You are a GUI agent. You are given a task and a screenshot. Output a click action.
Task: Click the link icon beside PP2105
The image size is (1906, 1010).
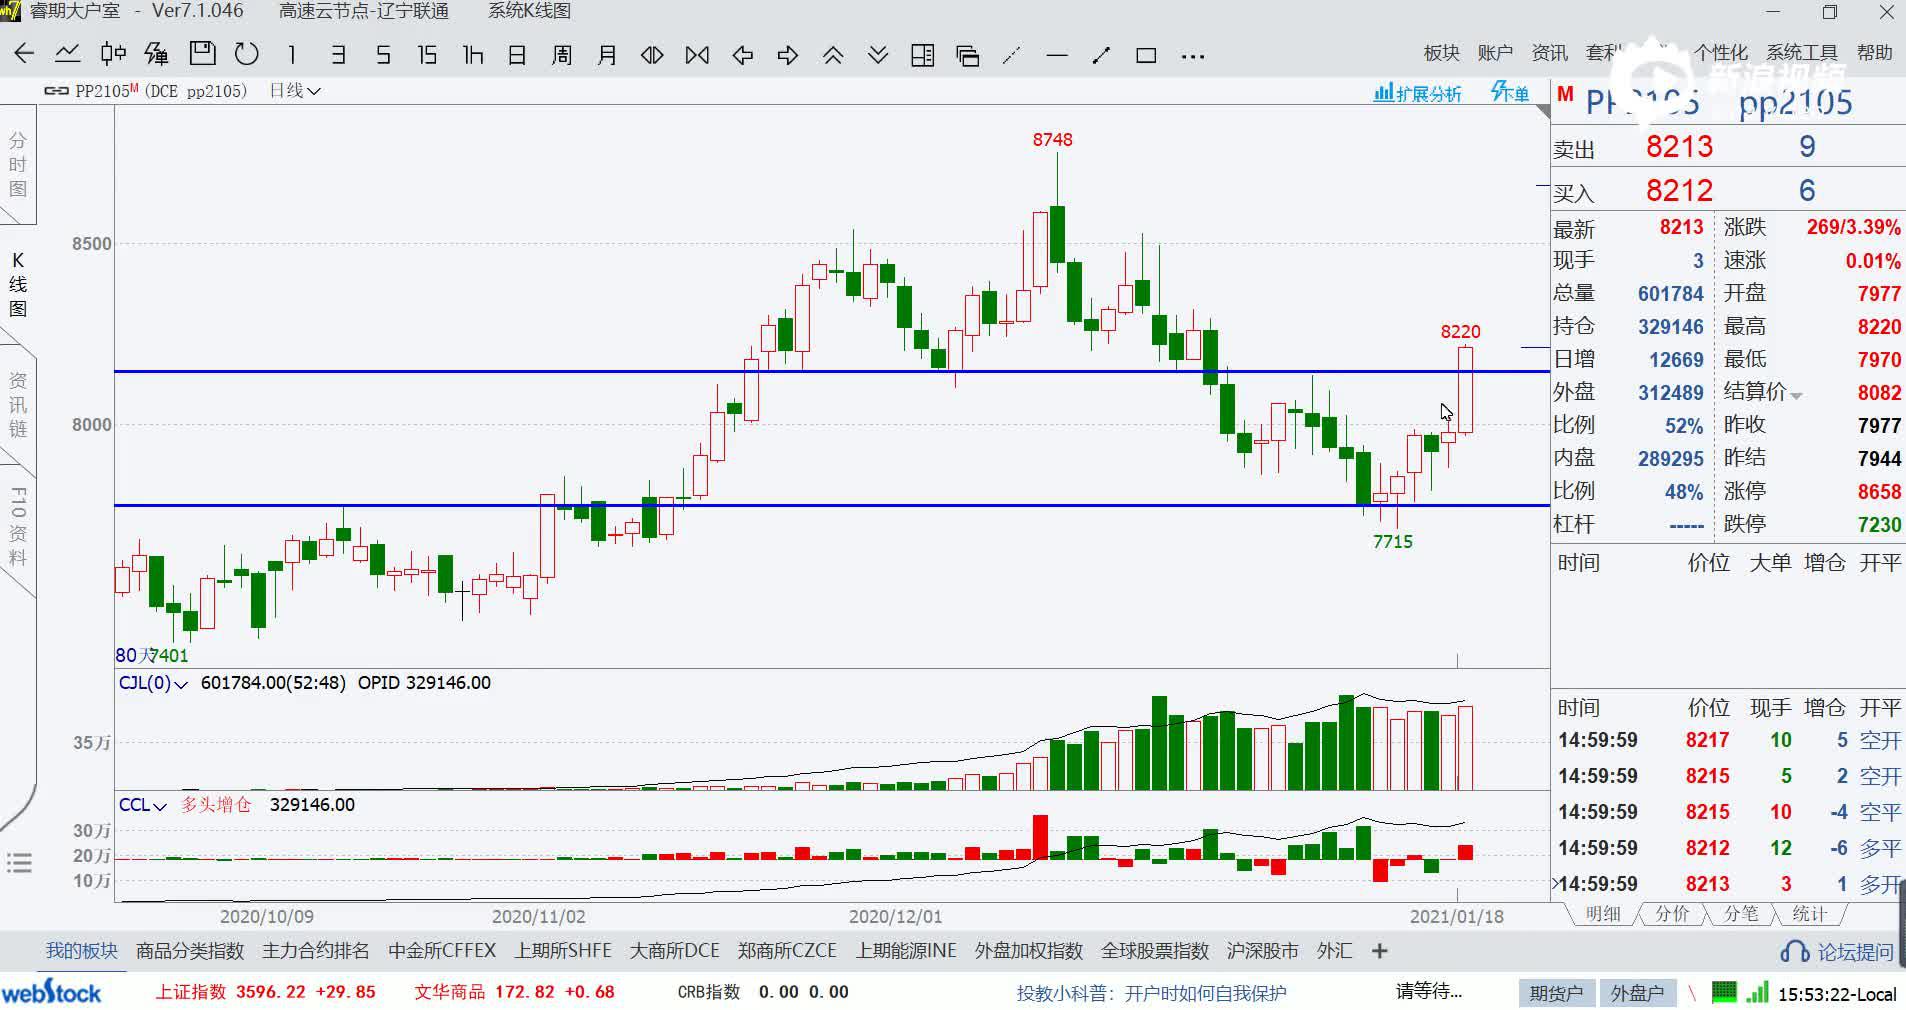[56, 91]
